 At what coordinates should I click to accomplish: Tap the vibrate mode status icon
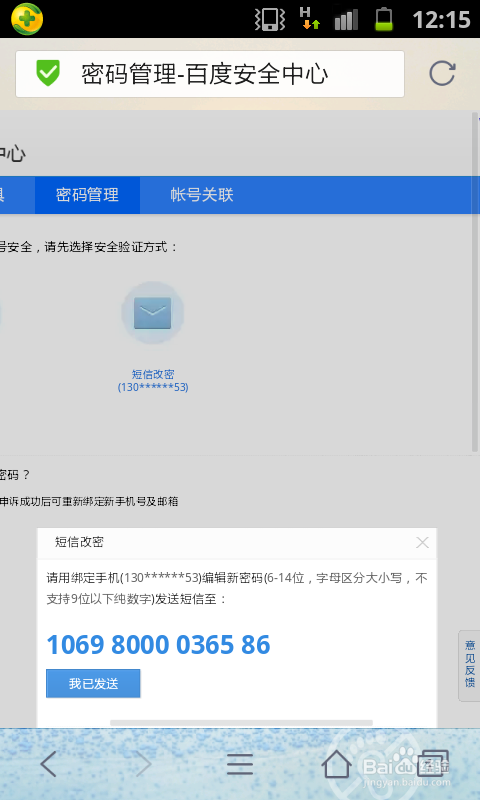coord(270,20)
